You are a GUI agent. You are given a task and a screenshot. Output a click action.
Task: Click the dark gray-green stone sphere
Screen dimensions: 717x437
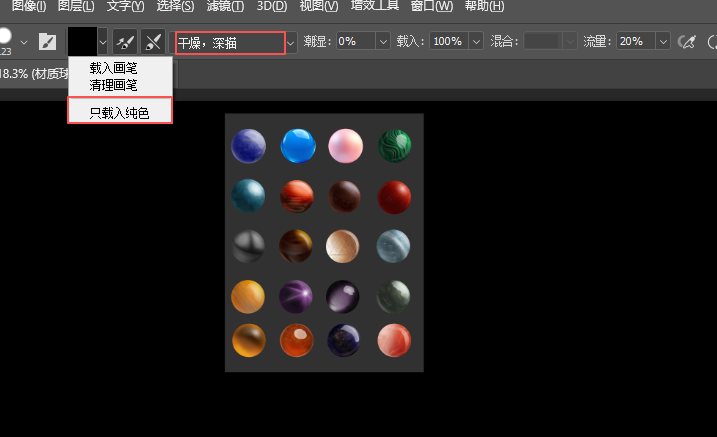coord(393,296)
